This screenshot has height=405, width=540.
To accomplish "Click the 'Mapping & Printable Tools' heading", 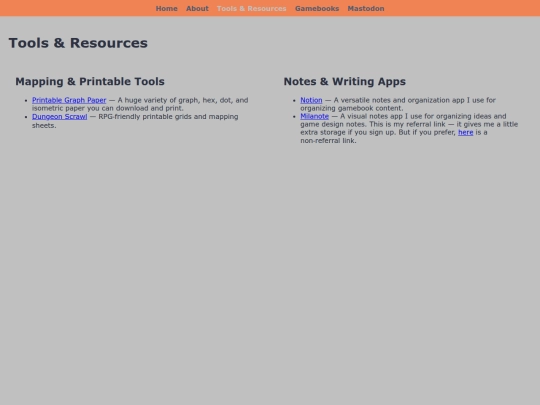I will [x=90, y=82].
